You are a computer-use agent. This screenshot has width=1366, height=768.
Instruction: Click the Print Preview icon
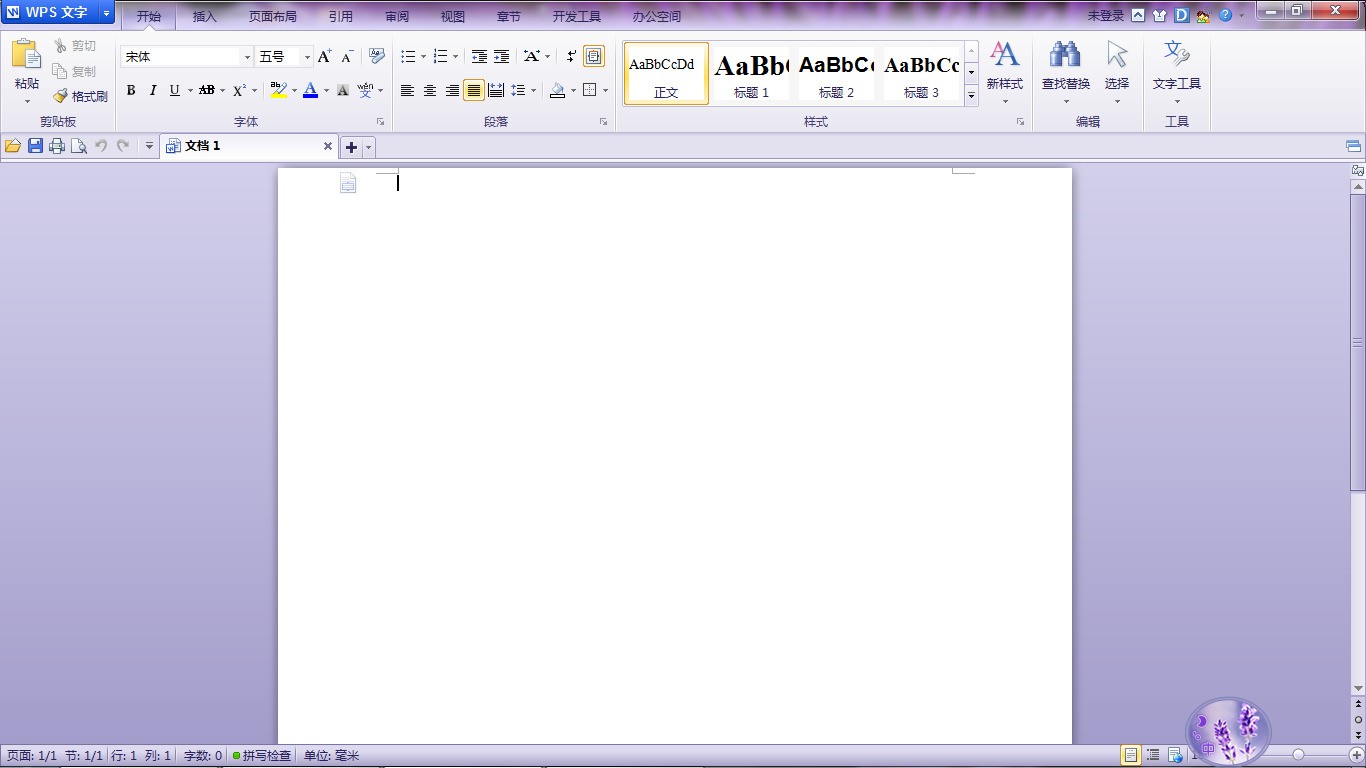(78, 146)
